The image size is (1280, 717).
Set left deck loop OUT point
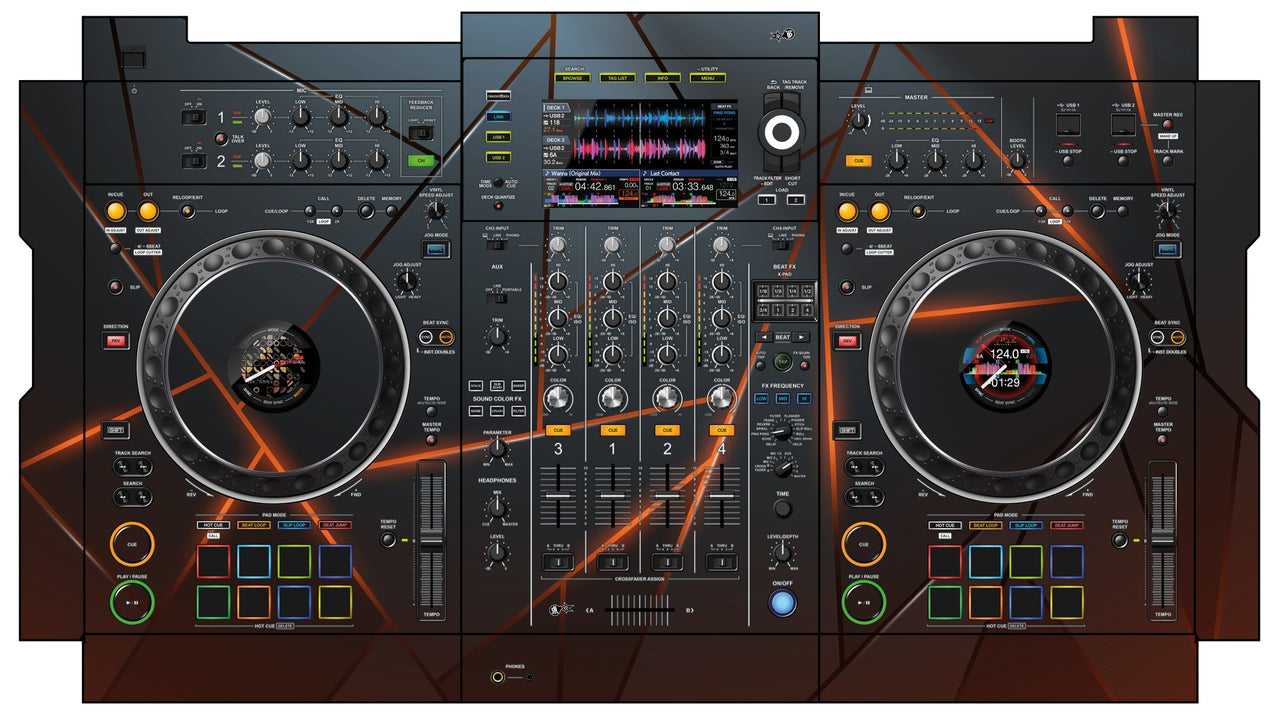[148, 211]
